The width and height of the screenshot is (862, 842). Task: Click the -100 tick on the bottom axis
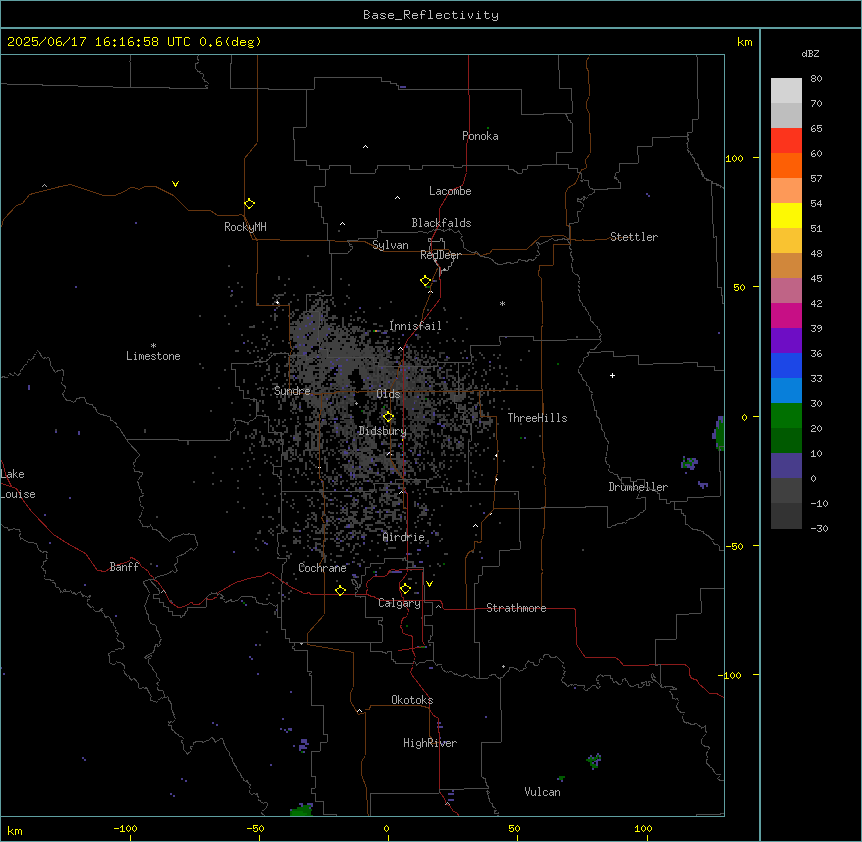125,828
